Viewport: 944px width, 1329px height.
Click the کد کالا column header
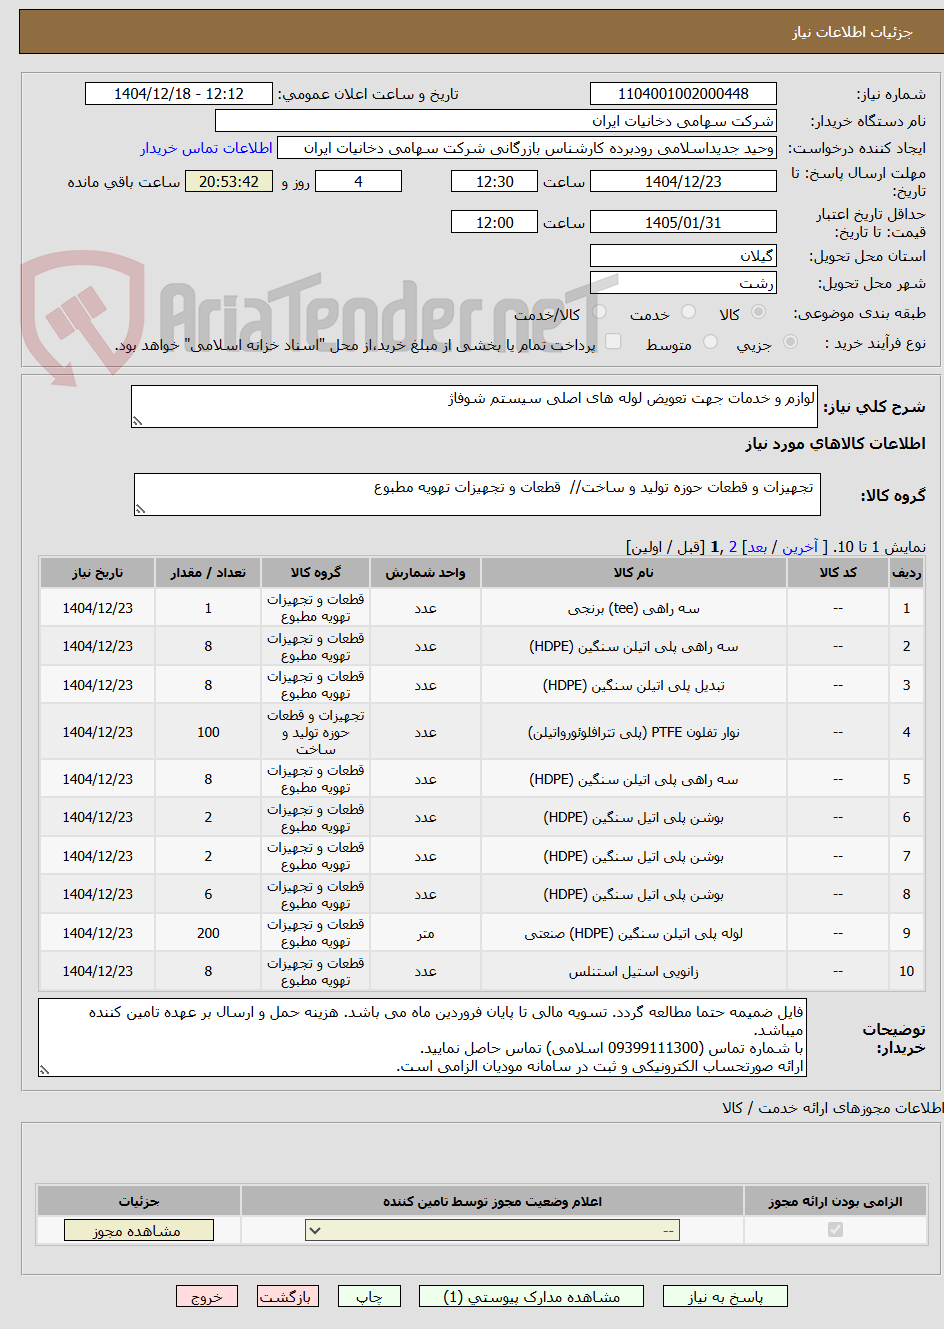(838, 573)
